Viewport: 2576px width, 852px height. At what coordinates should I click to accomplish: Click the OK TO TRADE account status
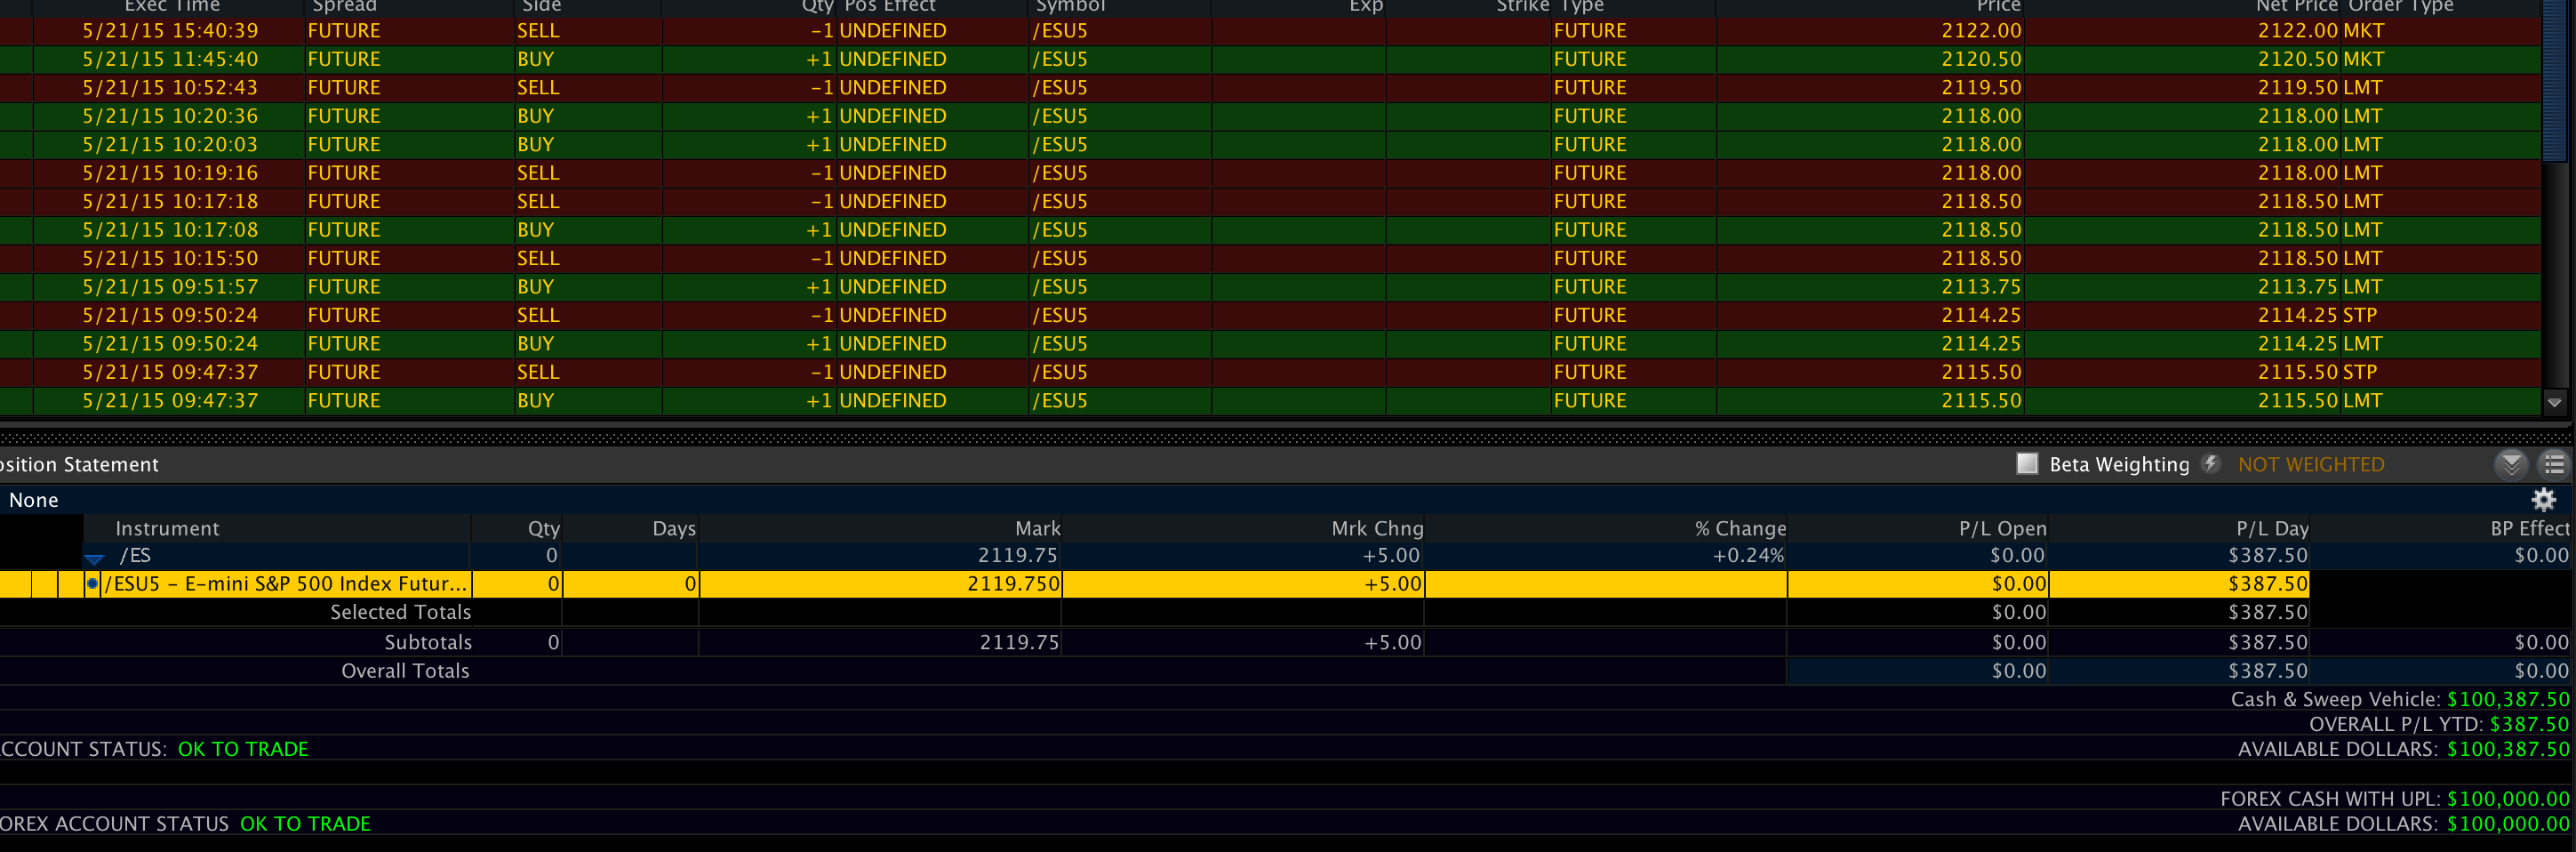pos(243,749)
